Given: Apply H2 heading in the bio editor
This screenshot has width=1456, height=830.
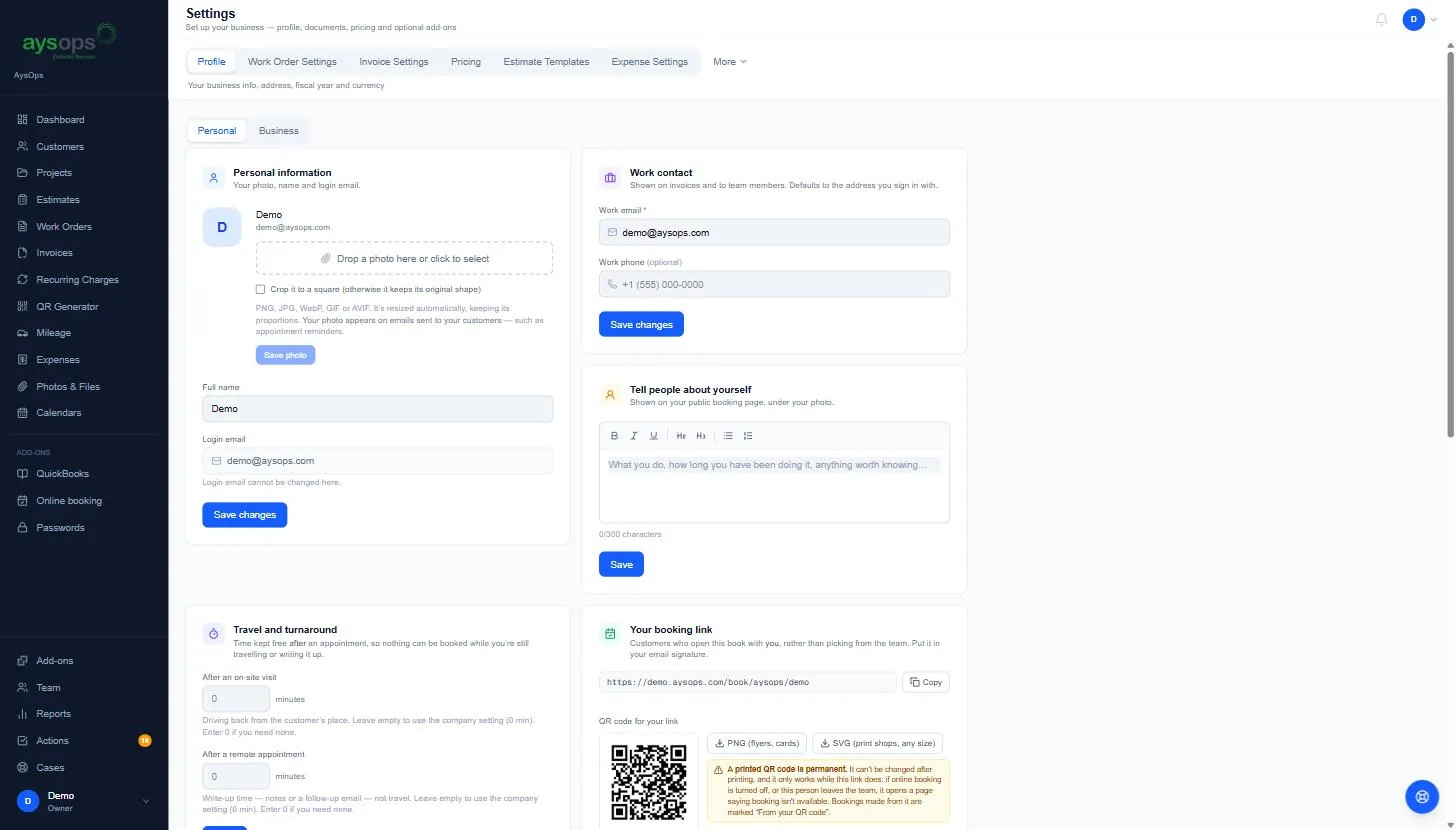Looking at the screenshot, I should (681, 436).
